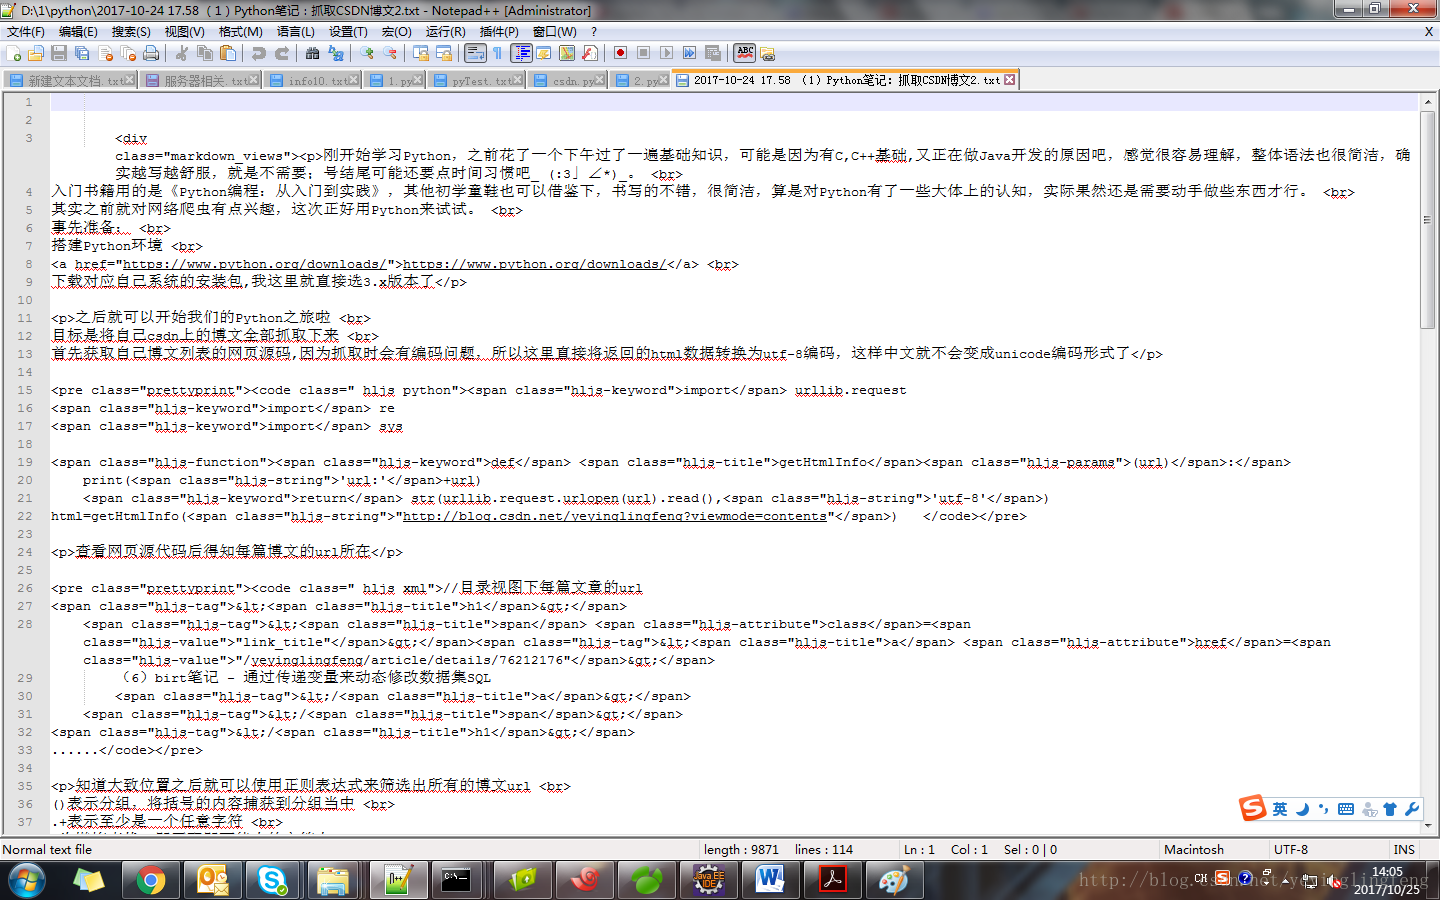The height and width of the screenshot is (900, 1440).
Task: Save the current file via toolbar
Action: 59,53
